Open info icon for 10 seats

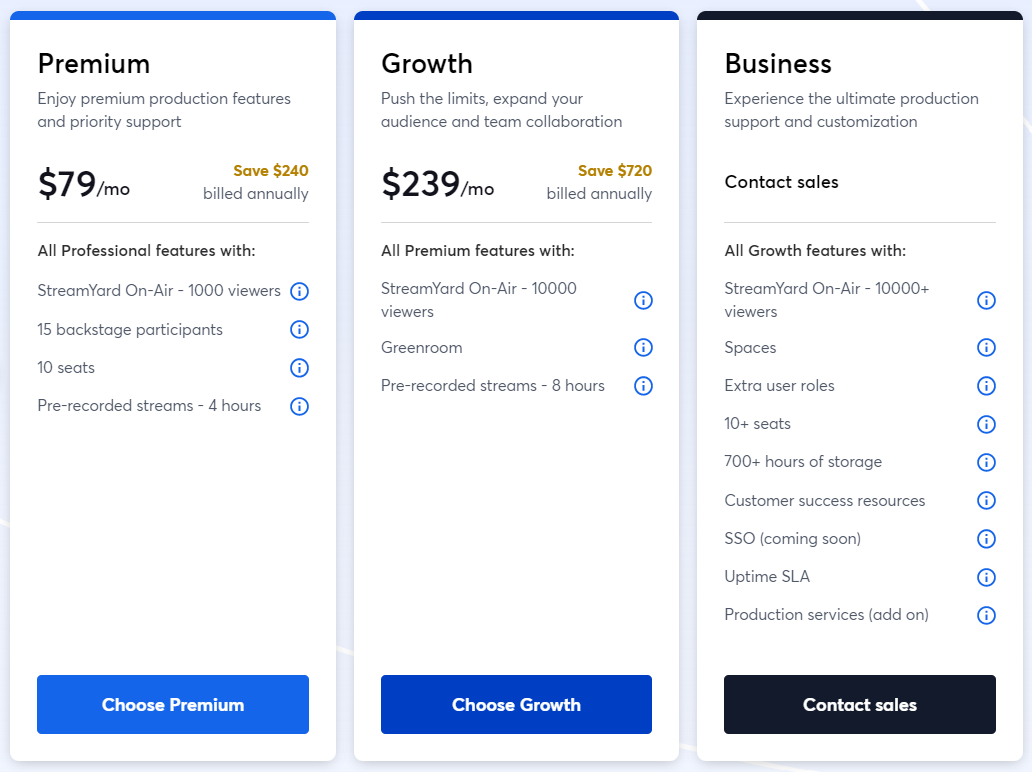299,368
